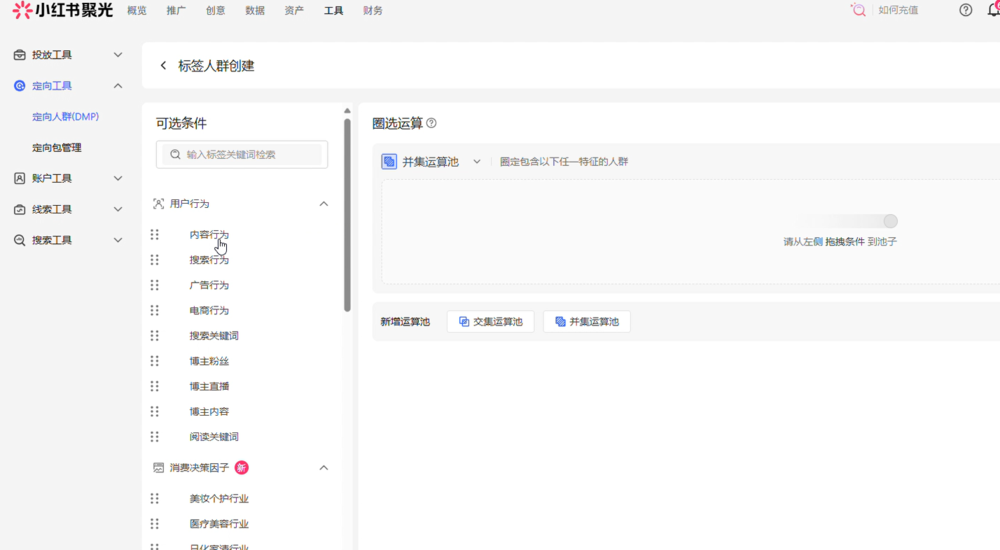Click the toggle above the drag hint
Screen dimensions: 1000x550
pos(891,221)
